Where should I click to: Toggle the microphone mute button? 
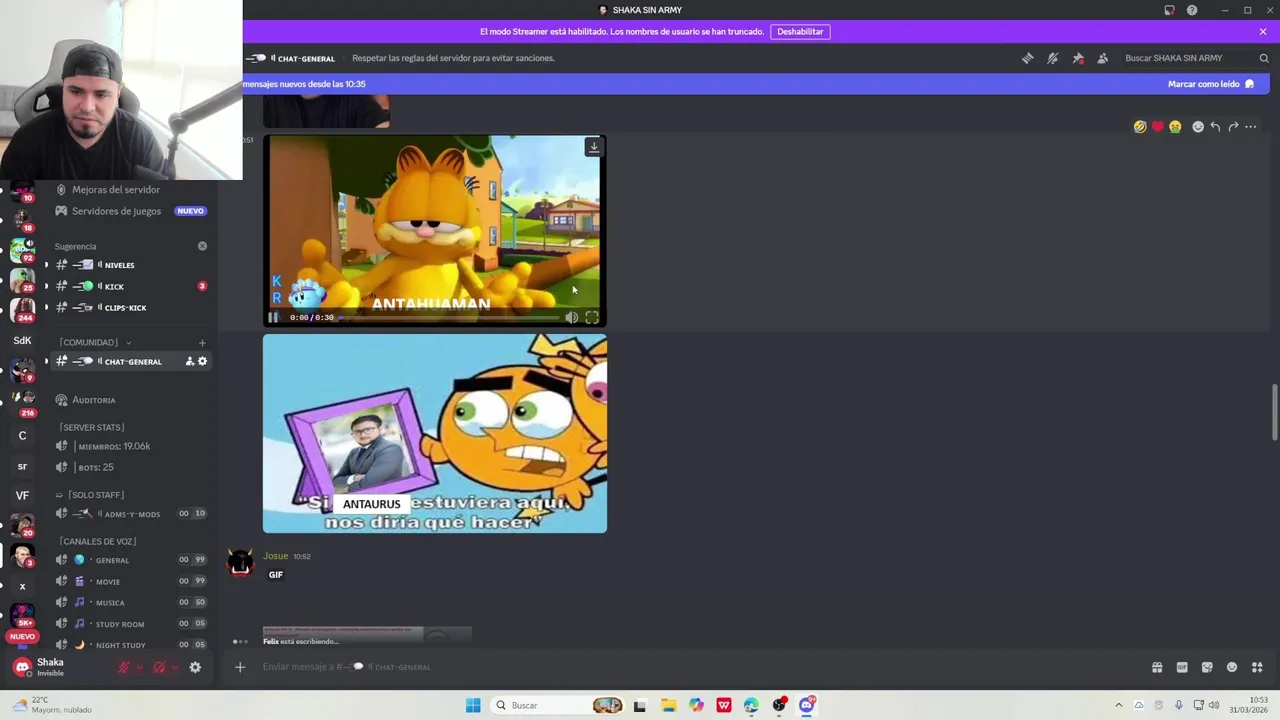tap(124, 667)
